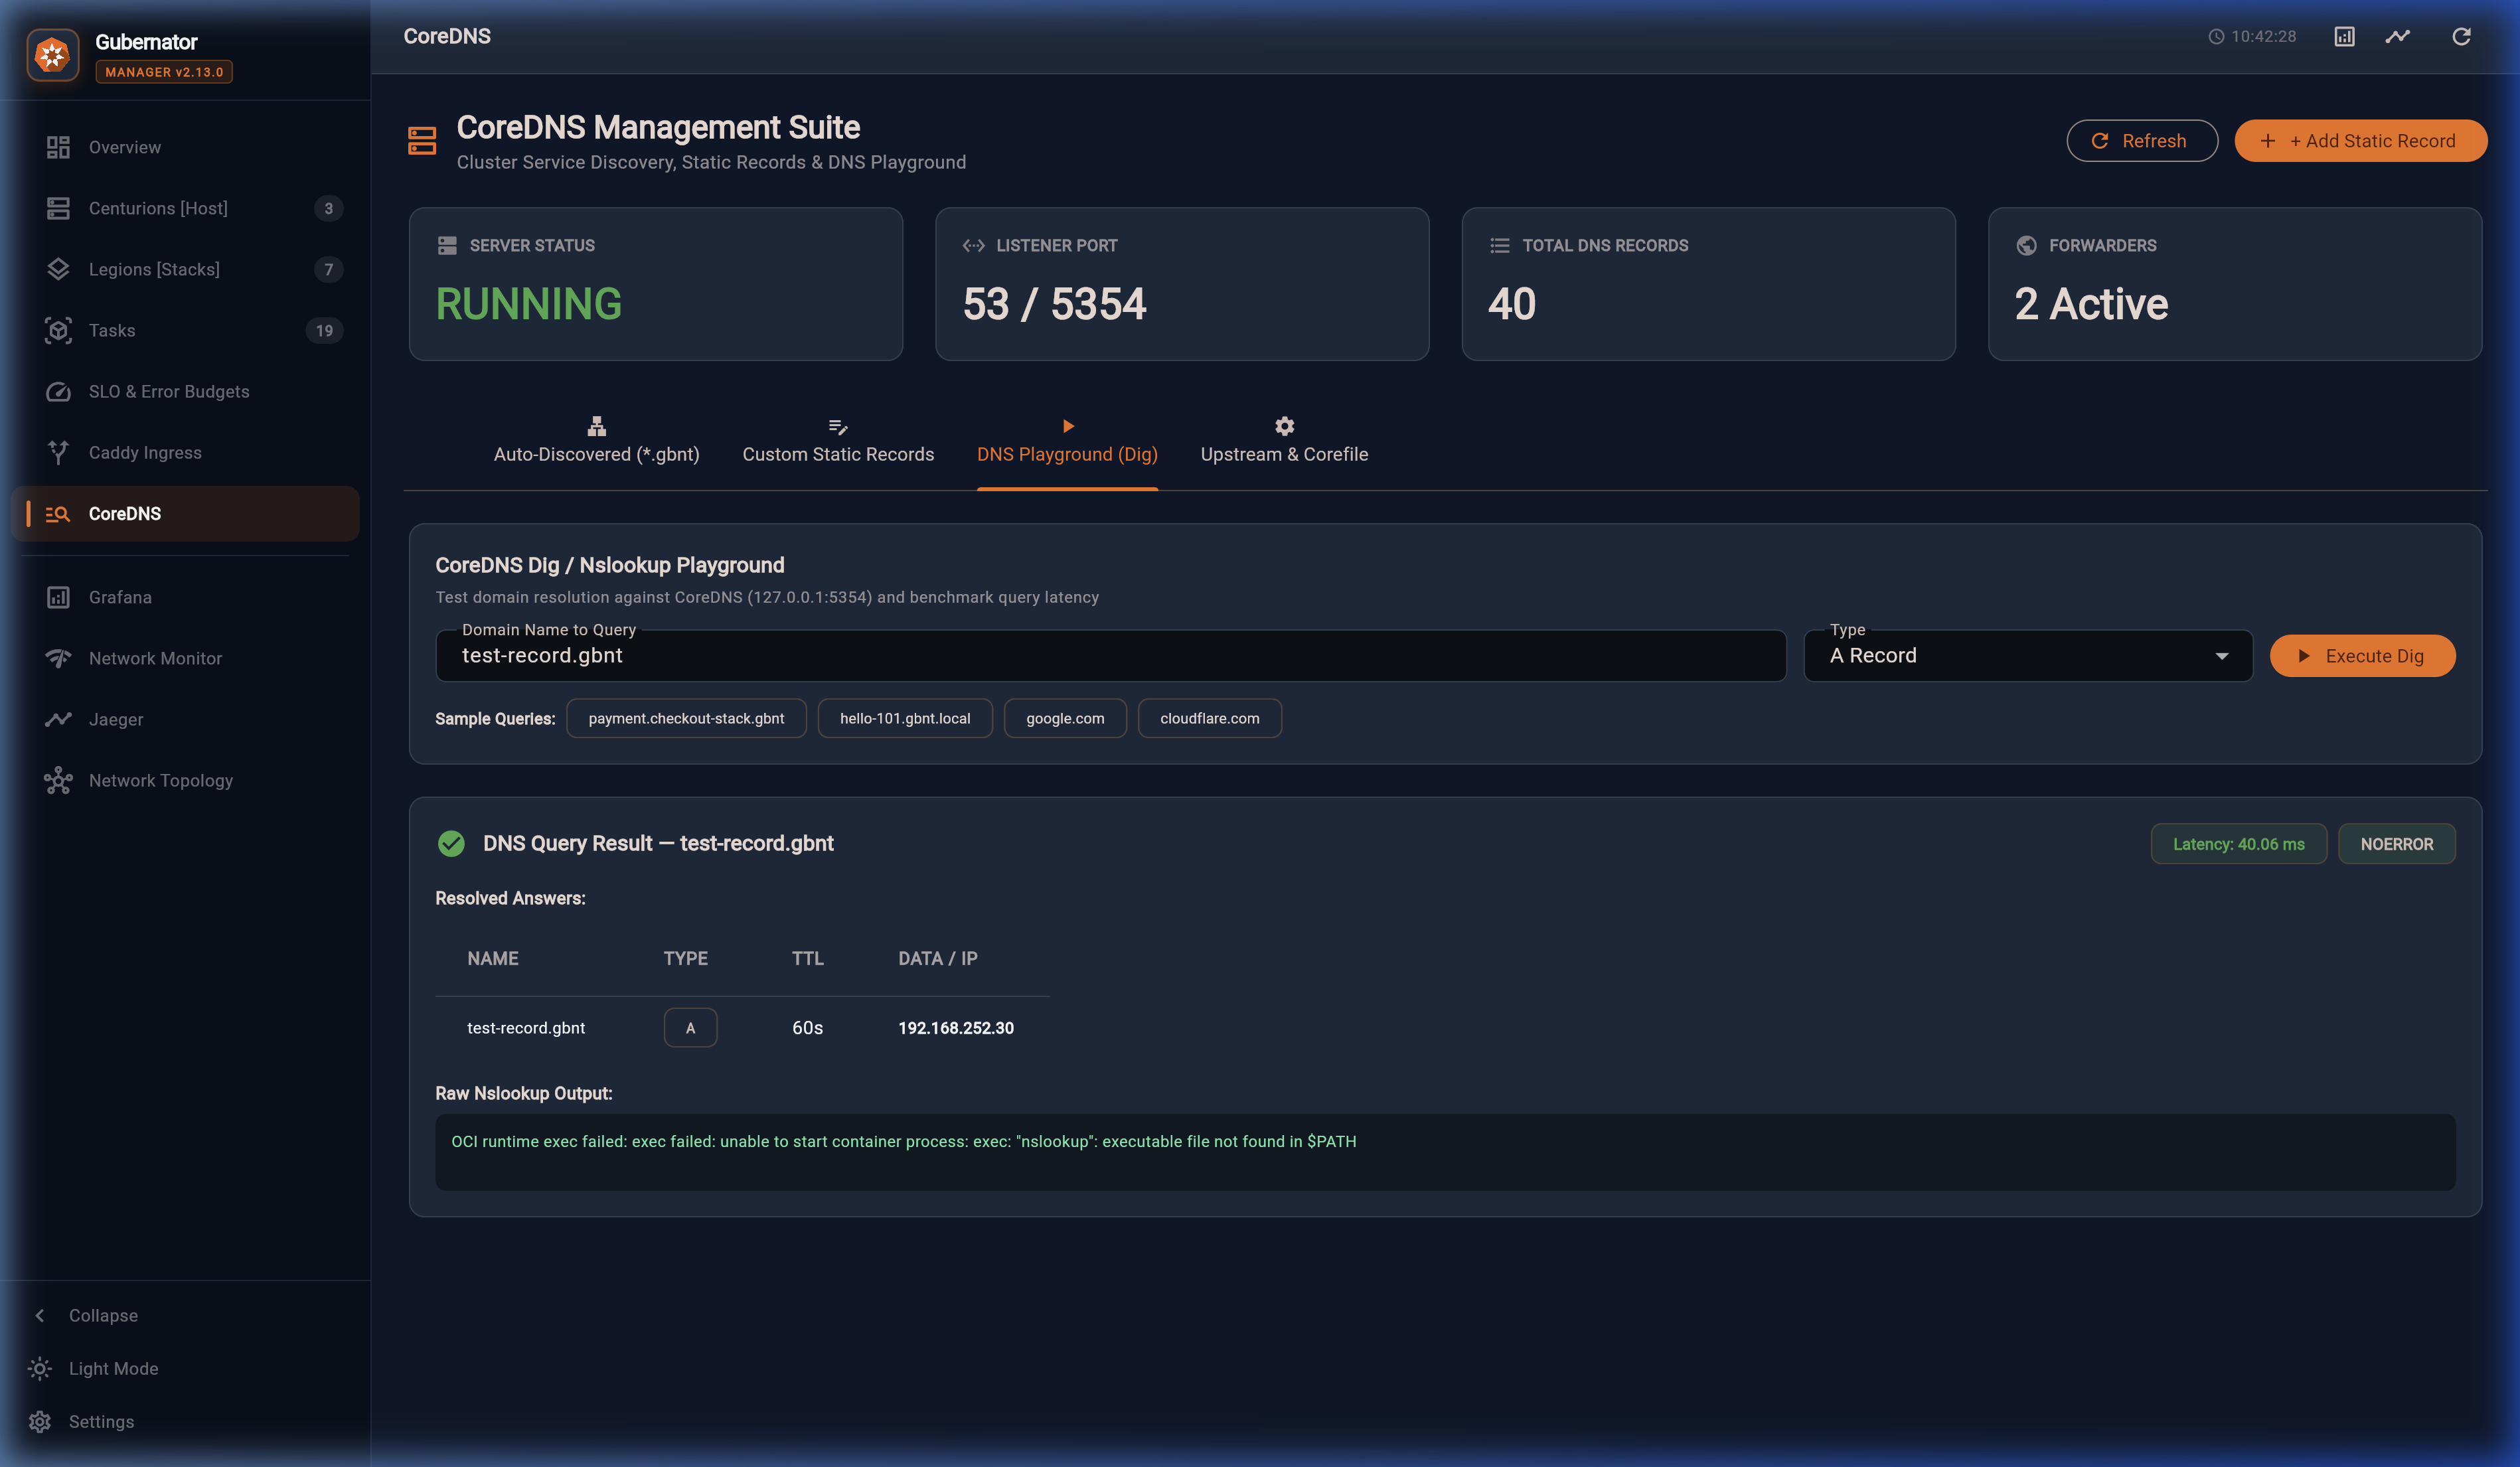Image resolution: width=2520 pixels, height=1467 pixels.
Task: Click the Listener Port arrows icon
Action: pos(973,245)
